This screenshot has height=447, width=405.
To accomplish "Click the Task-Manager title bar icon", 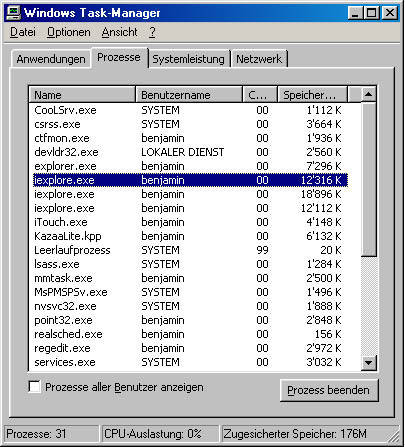I will 14,13.
